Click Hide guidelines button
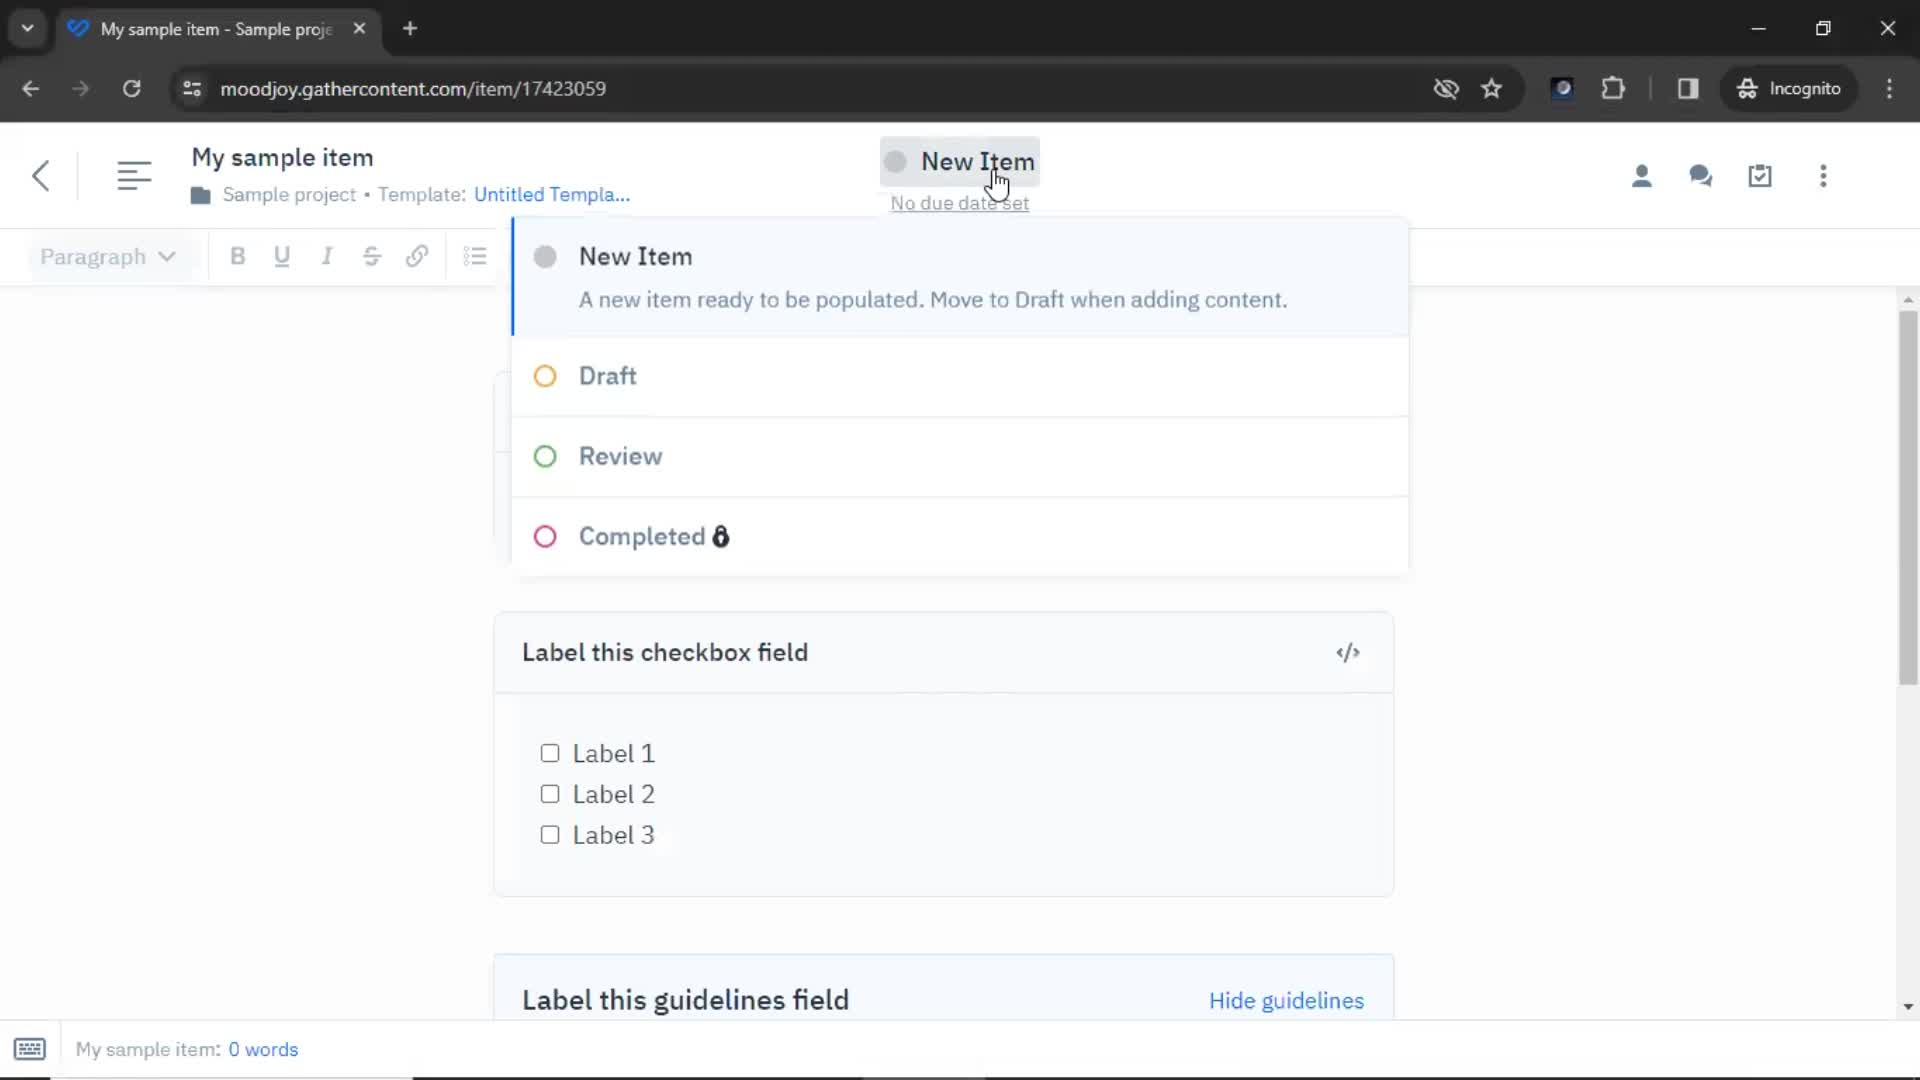1920x1080 pixels. pyautogui.click(x=1287, y=1001)
